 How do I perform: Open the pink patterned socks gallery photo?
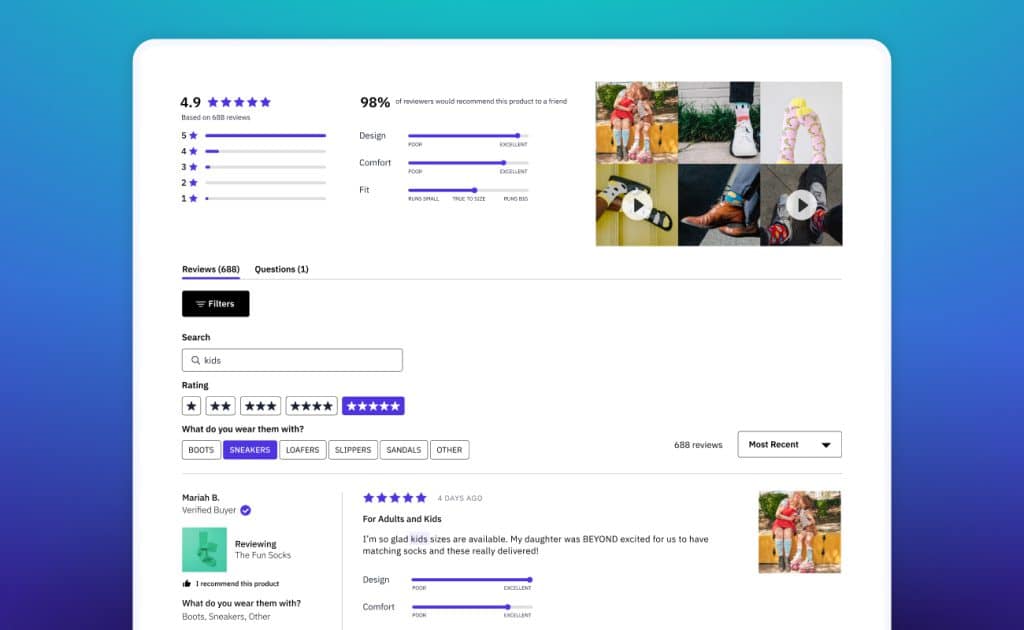click(x=801, y=123)
